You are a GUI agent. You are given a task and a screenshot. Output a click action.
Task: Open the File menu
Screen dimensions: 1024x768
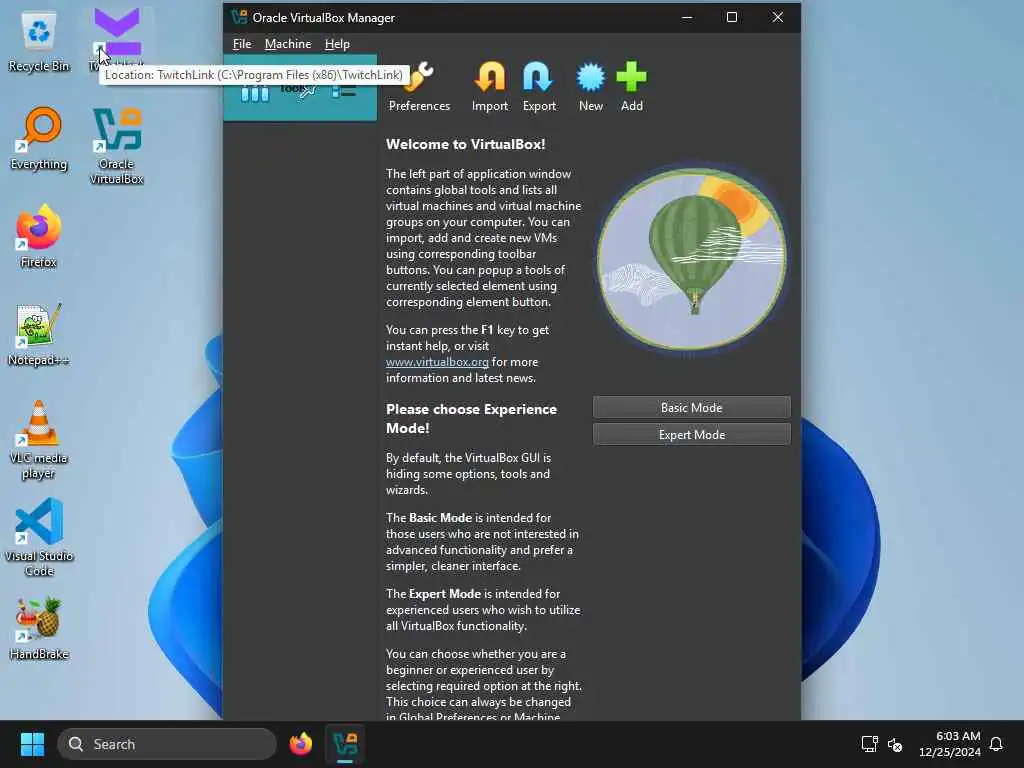point(242,44)
